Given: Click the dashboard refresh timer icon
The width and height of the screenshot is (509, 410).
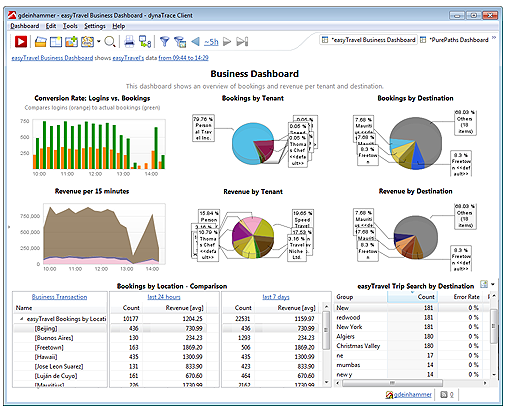Looking at the screenshot, I should coord(88,42).
